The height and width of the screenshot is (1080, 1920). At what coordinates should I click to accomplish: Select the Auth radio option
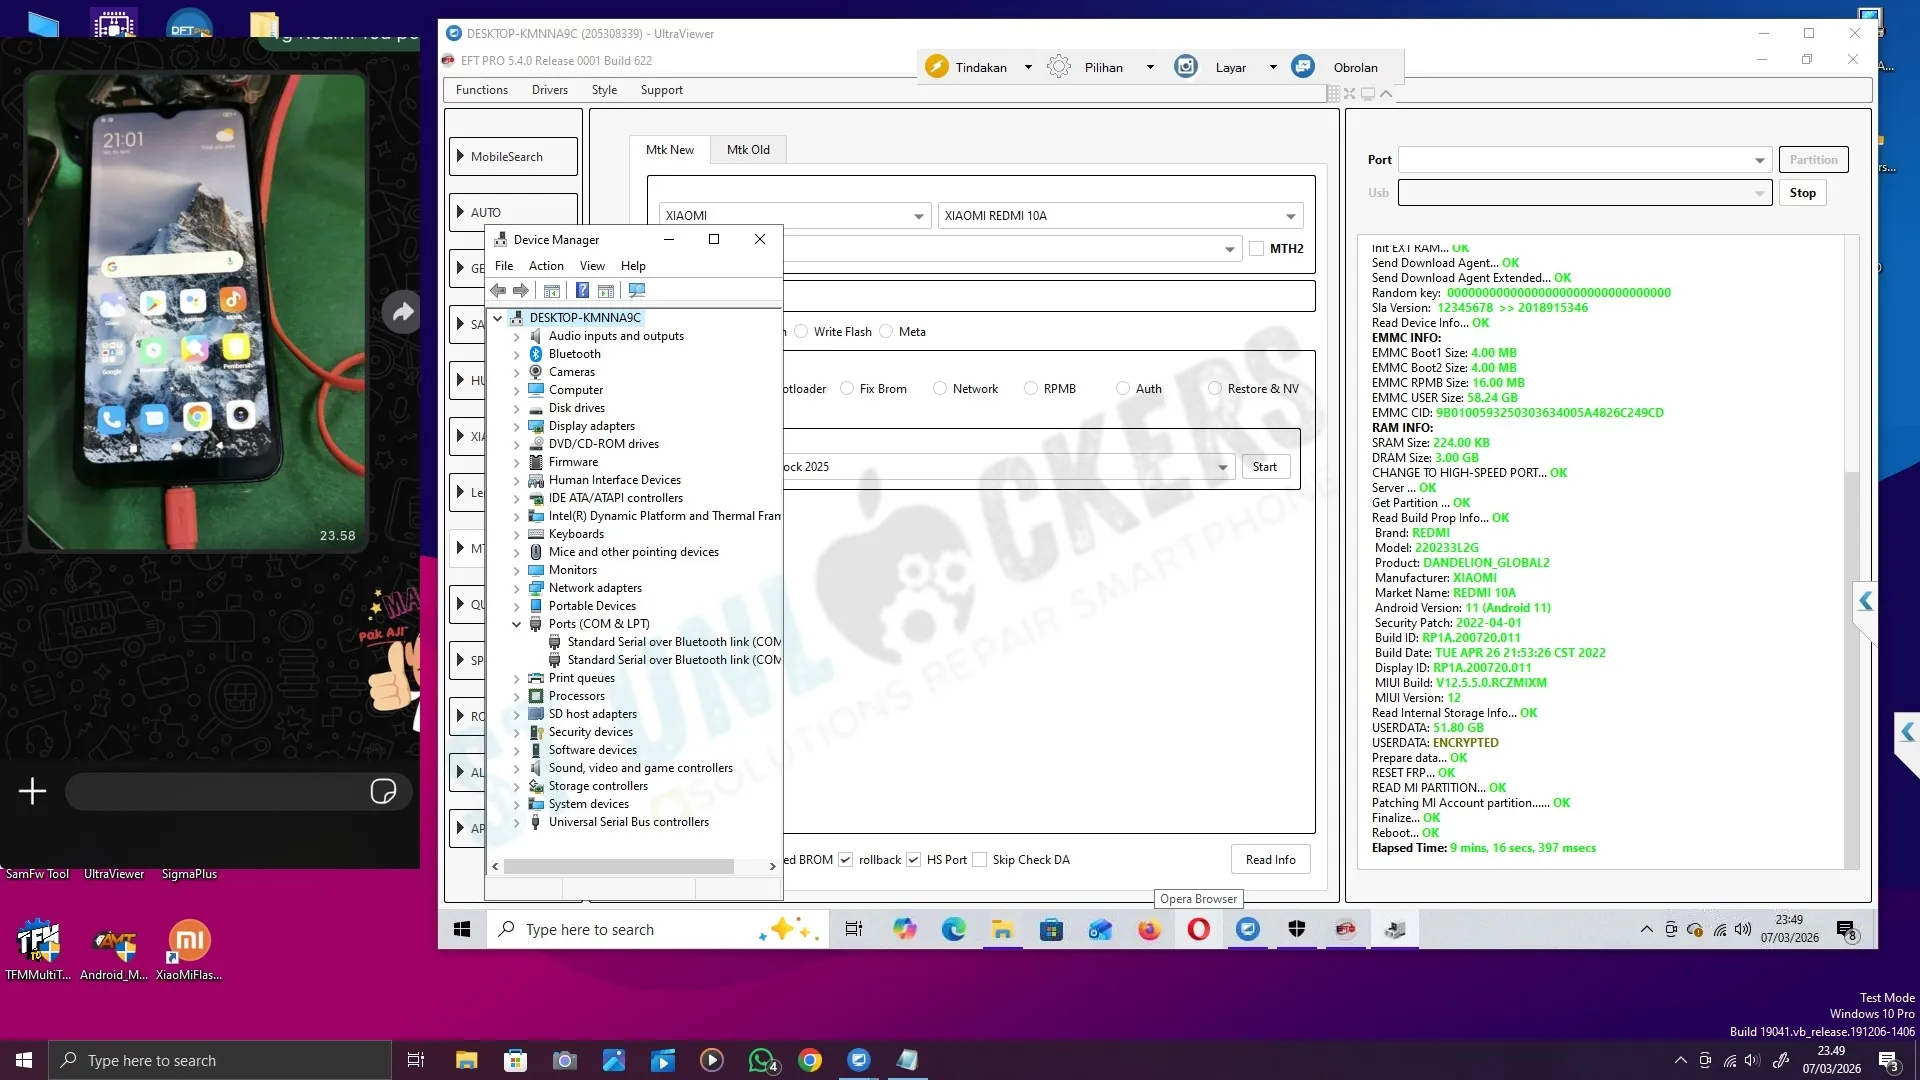tap(1123, 389)
